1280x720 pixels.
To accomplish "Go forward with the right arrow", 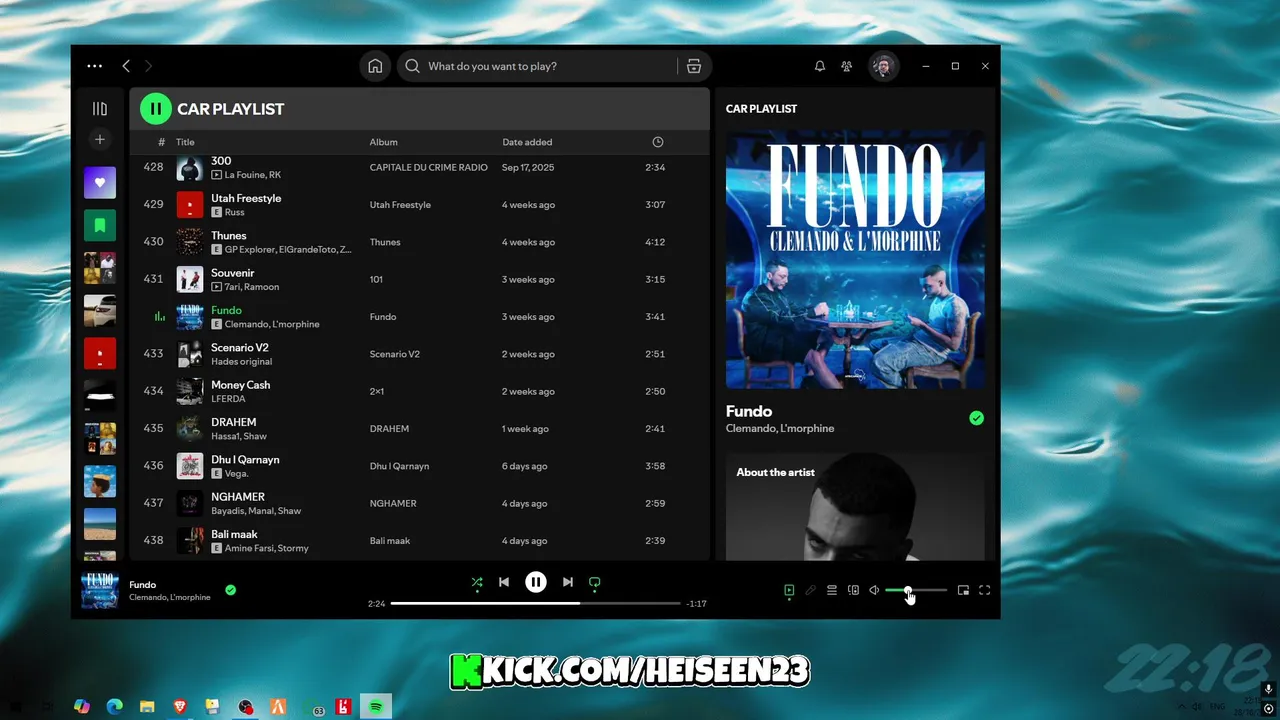I will coord(148,66).
